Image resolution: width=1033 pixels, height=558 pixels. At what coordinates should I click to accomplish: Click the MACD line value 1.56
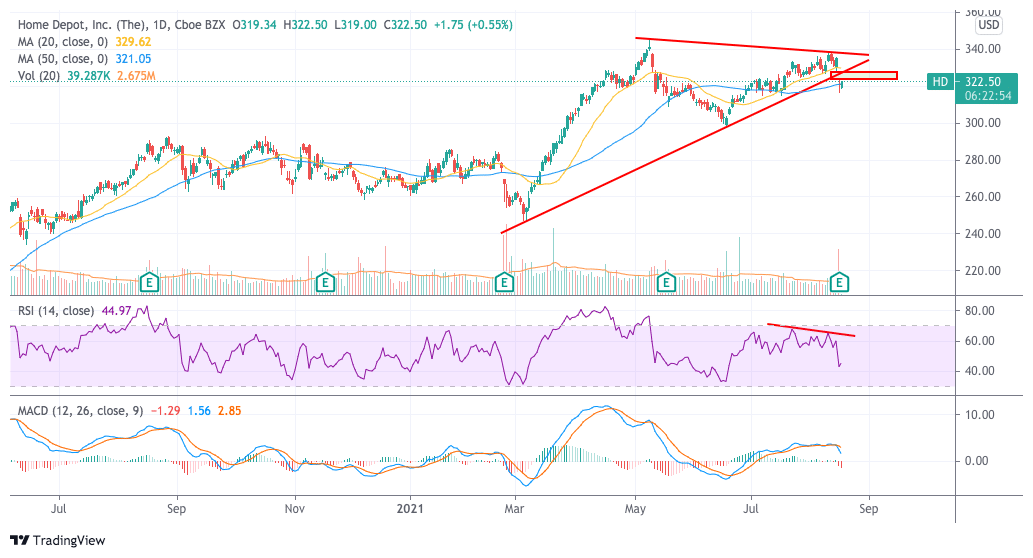click(x=199, y=411)
